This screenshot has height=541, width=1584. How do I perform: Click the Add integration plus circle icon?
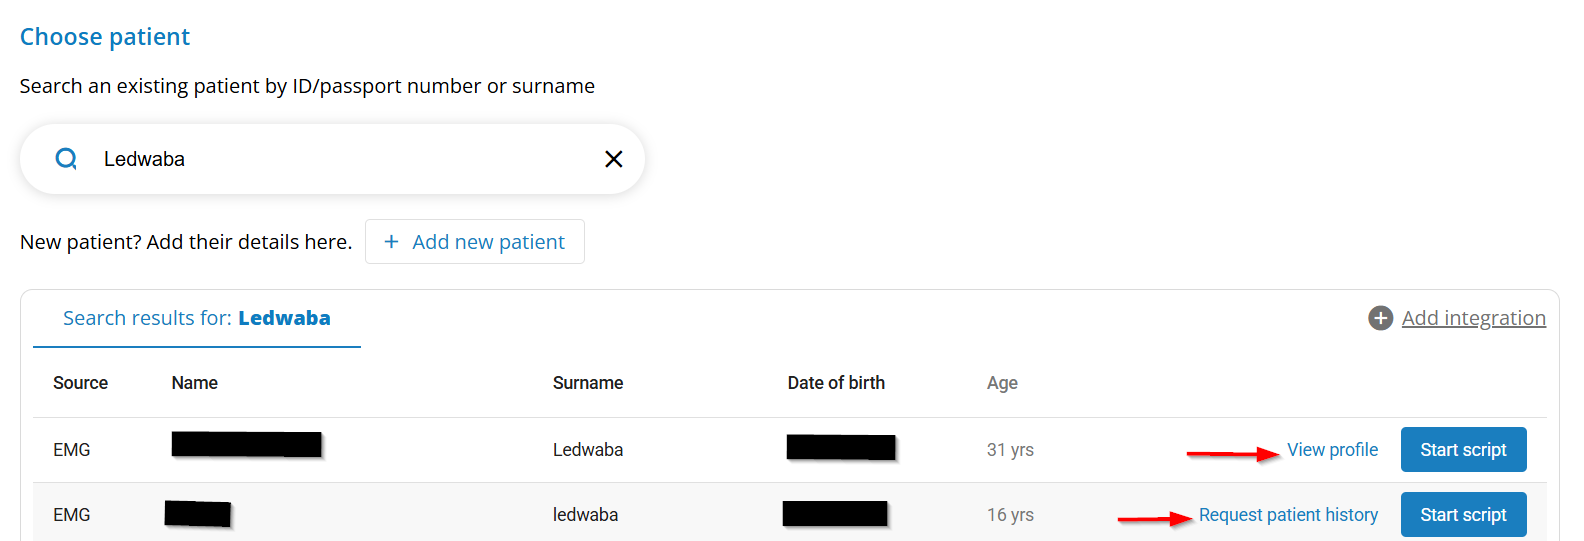point(1380,318)
